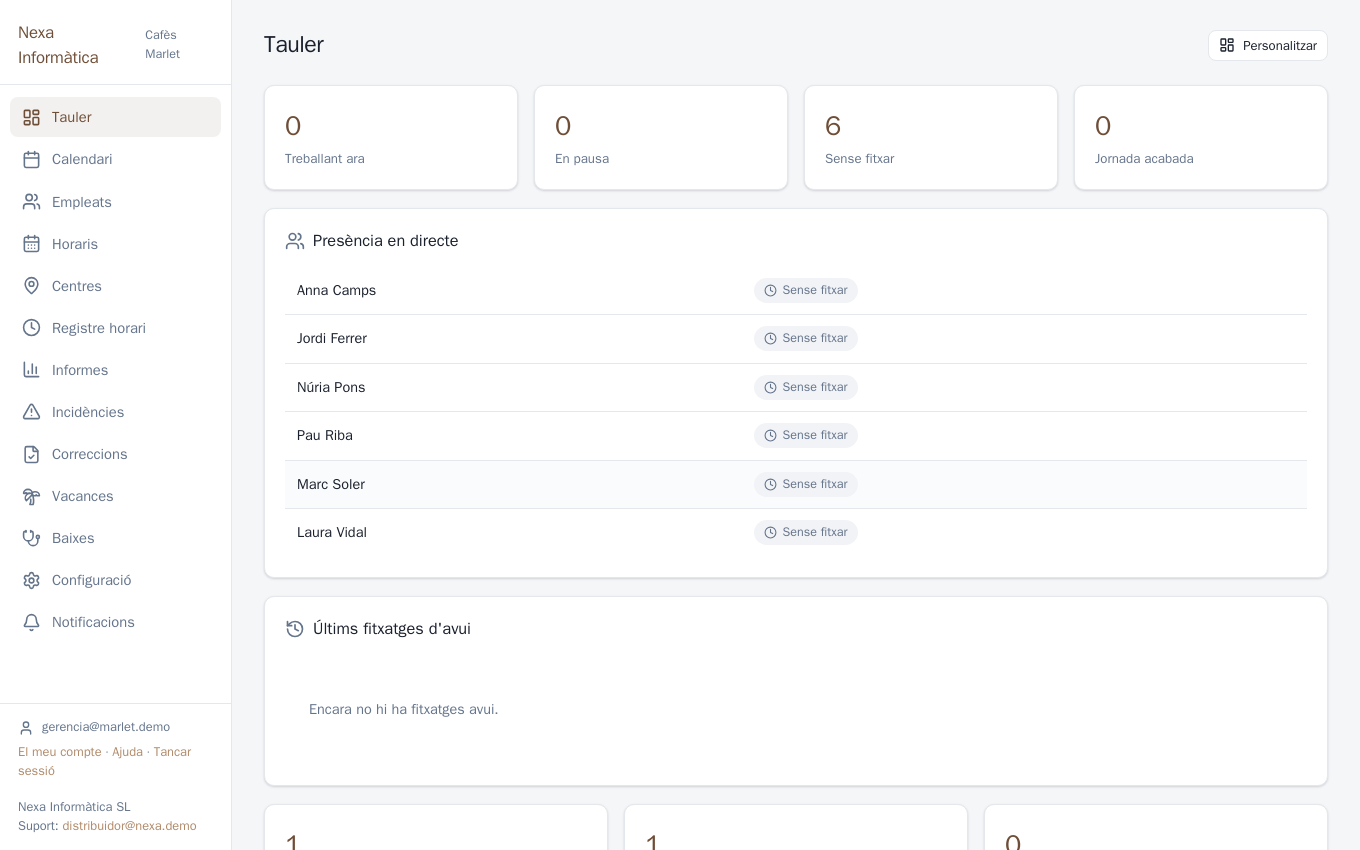Click the clock icon in Anna Camps status
Viewport: 1360px width, 850px height.
click(x=771, y=291)
